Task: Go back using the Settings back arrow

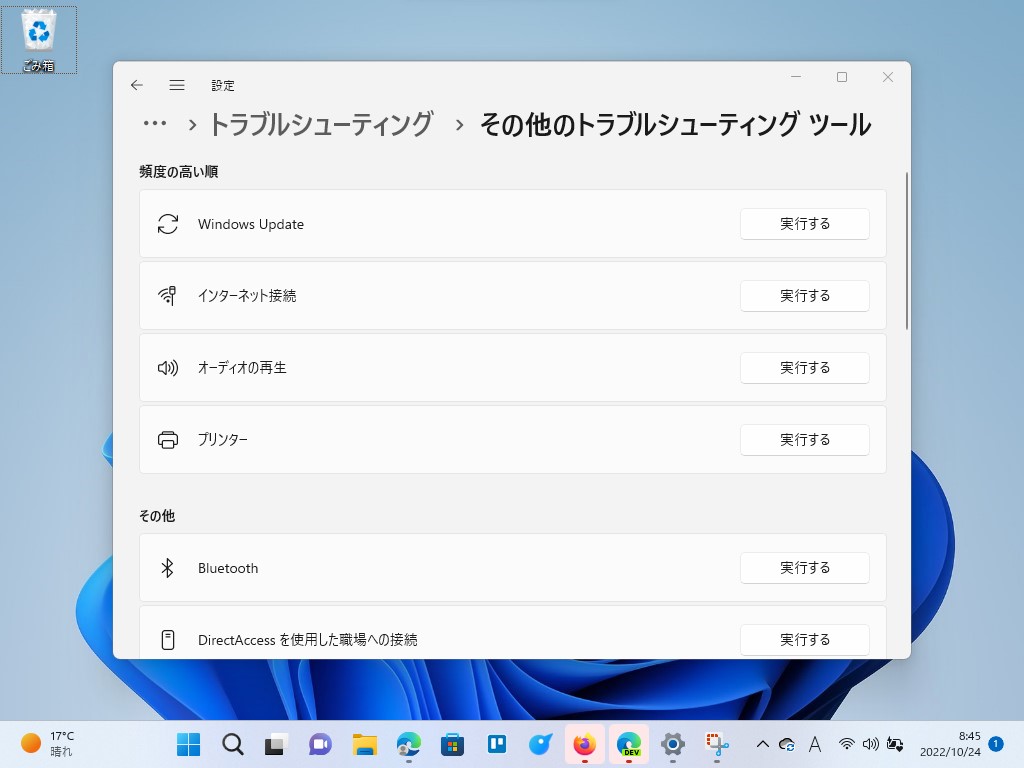Action: (x=137, y=85)
